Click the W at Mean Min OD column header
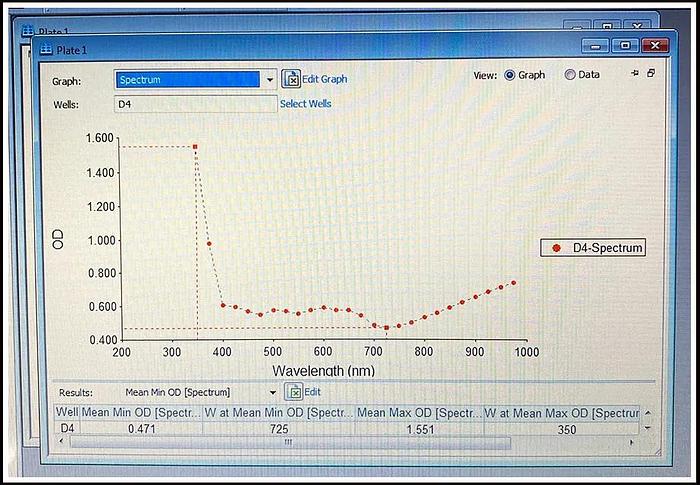 [x=279, y=413]
